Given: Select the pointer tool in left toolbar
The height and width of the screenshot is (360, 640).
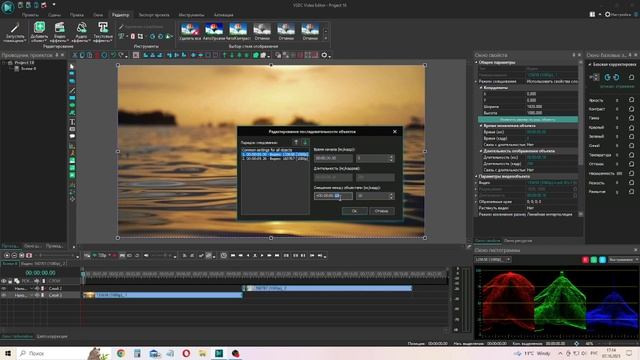Looking at the screenshot, I should tap(72, 66).
